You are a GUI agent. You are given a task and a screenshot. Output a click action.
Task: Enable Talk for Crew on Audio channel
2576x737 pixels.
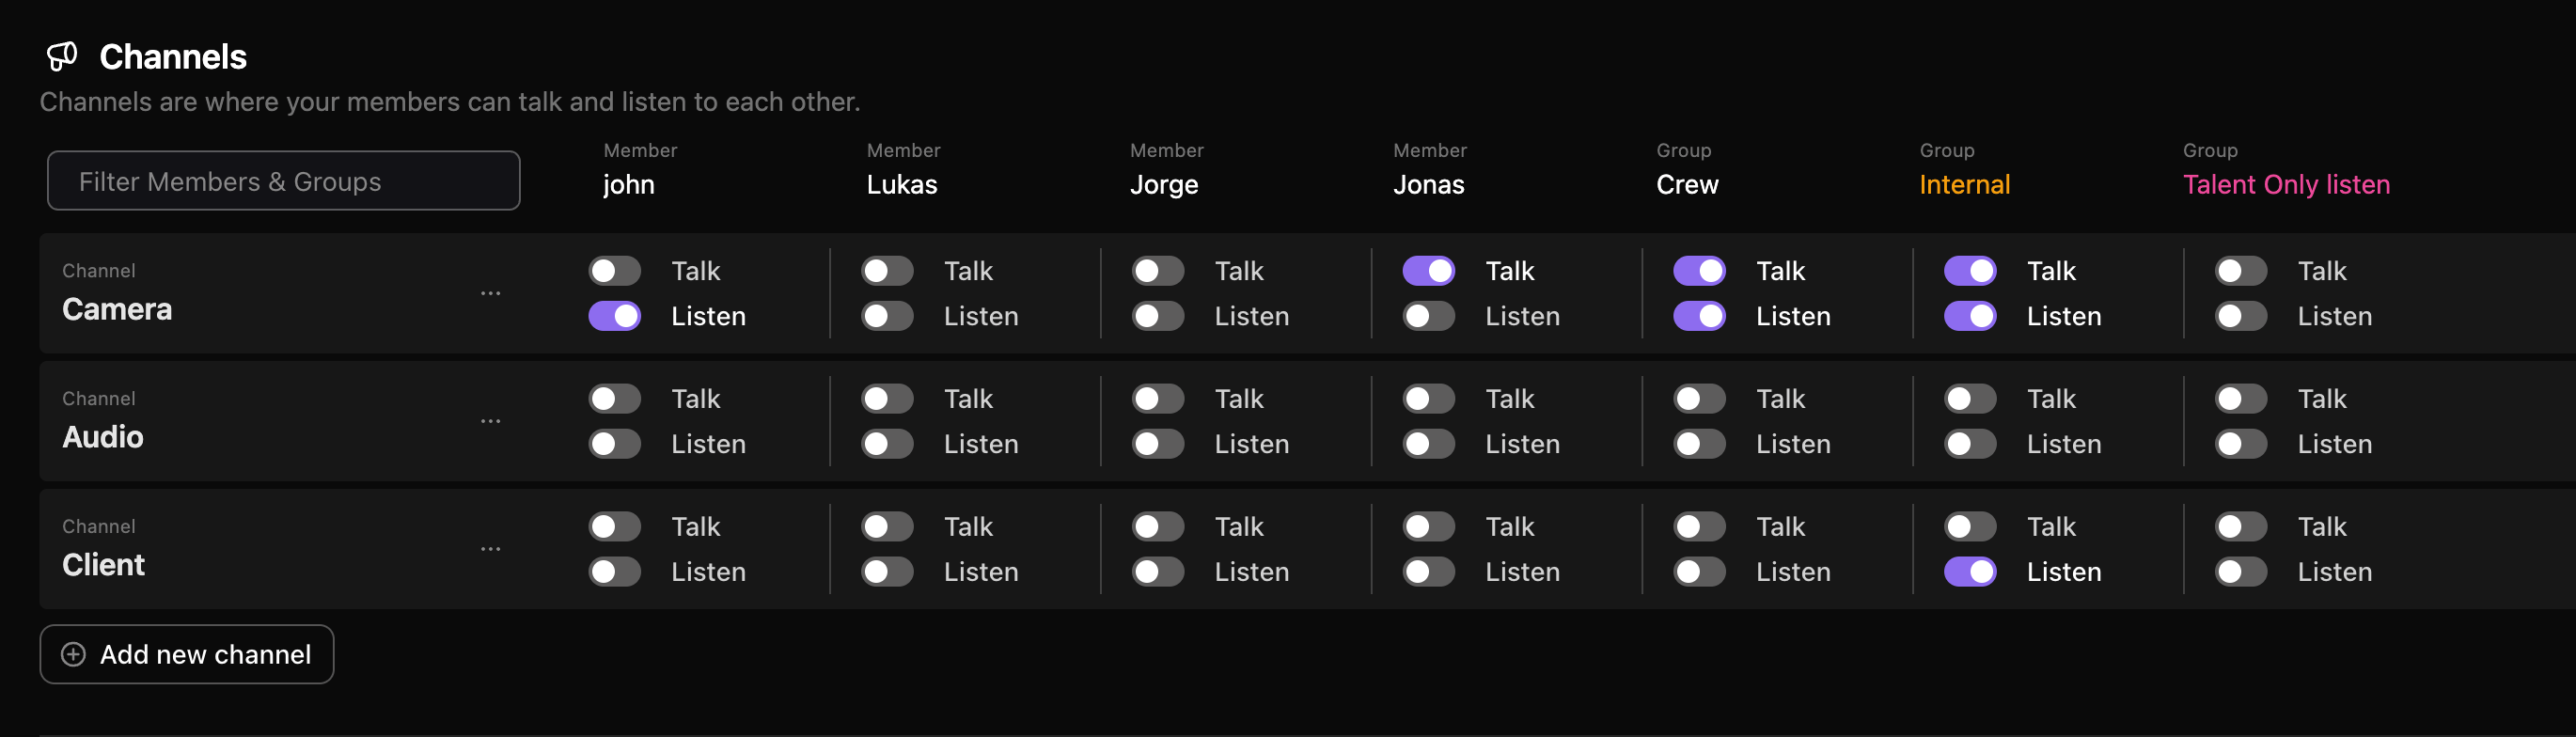coord(1700,398)
